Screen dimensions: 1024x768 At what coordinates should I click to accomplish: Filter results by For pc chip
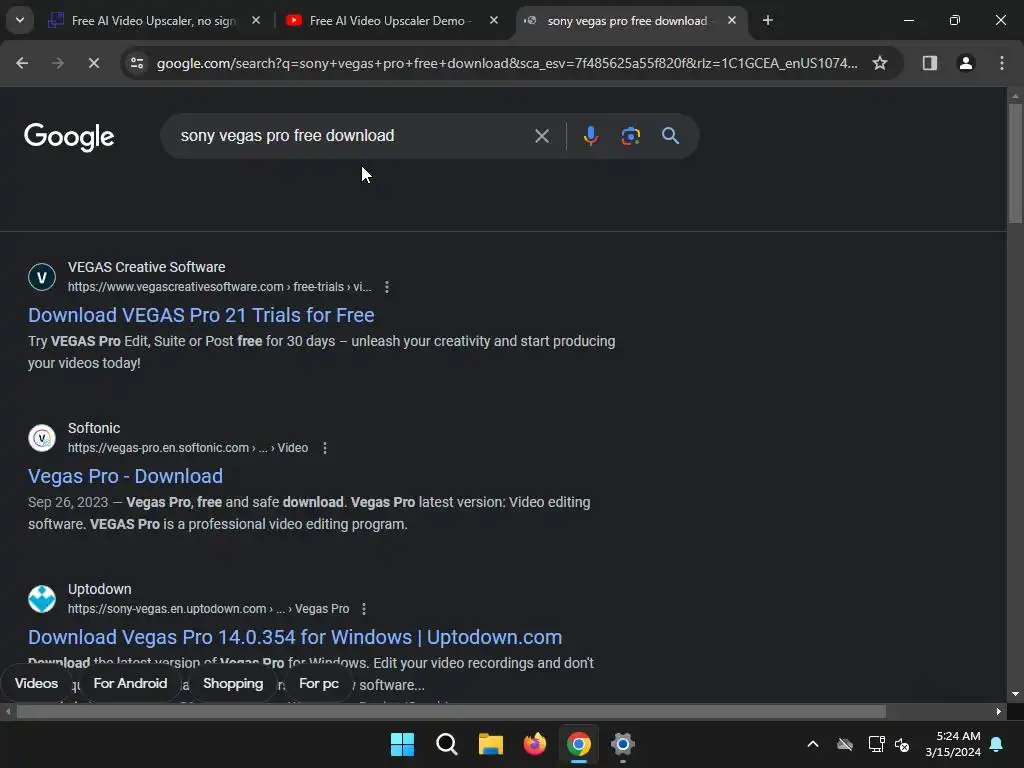tap(319, 683)
